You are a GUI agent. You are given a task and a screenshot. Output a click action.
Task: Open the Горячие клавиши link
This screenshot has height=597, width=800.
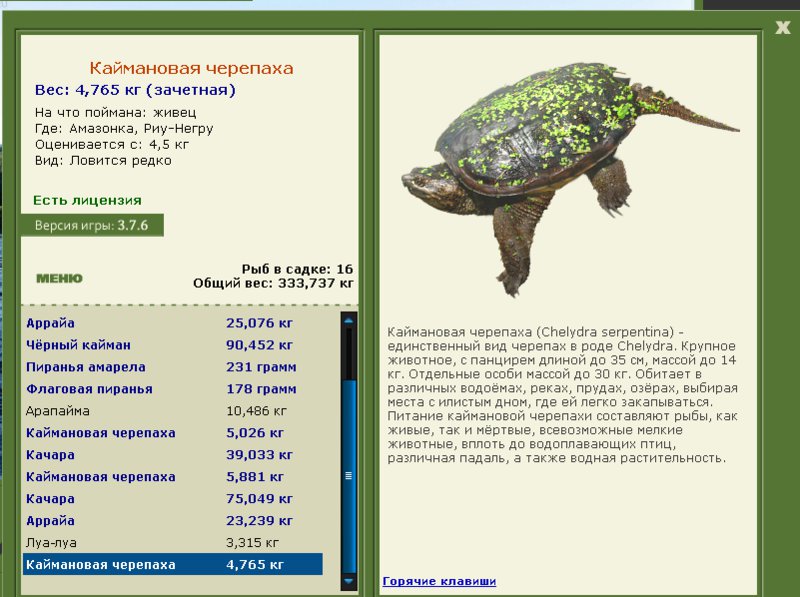click(439, 581)
